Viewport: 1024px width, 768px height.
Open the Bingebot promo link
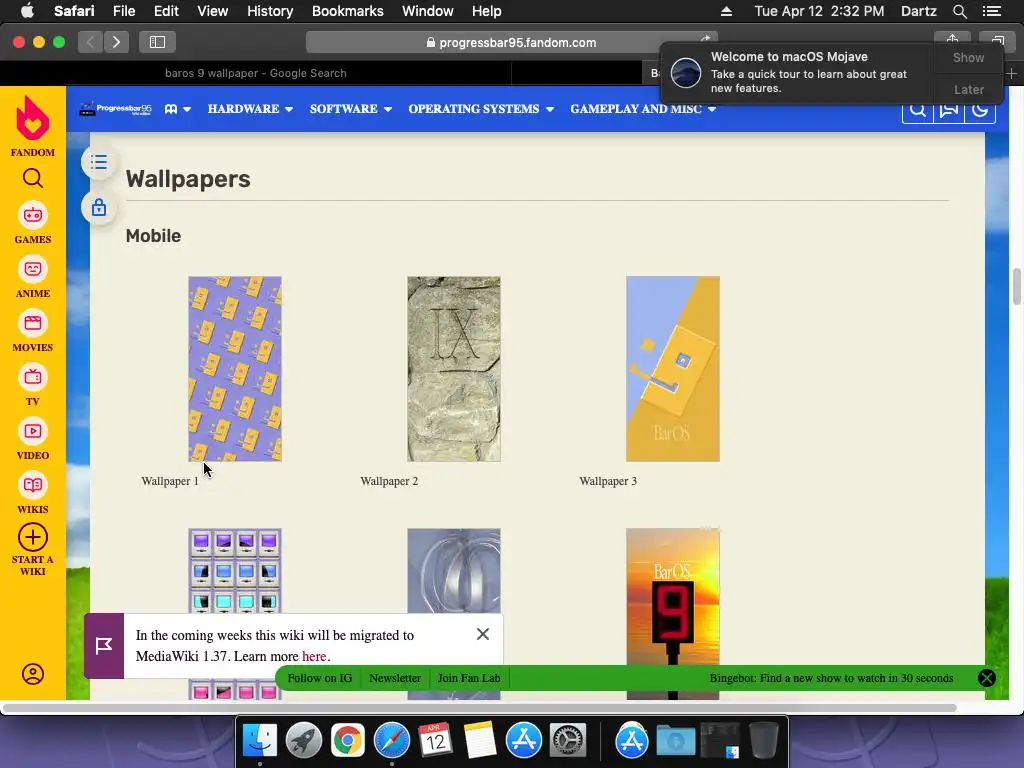click(x=831, y=678)
